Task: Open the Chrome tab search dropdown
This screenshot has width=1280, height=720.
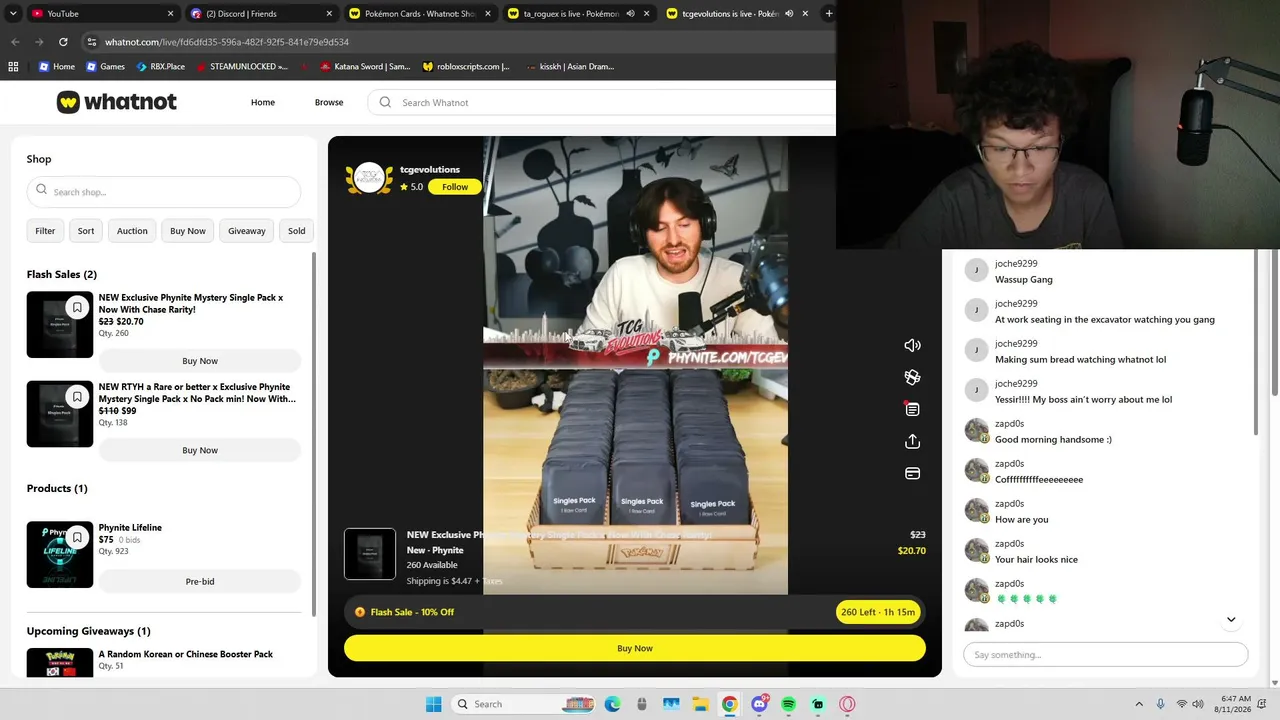Action: pyautogui.click(x=13, y=14)
